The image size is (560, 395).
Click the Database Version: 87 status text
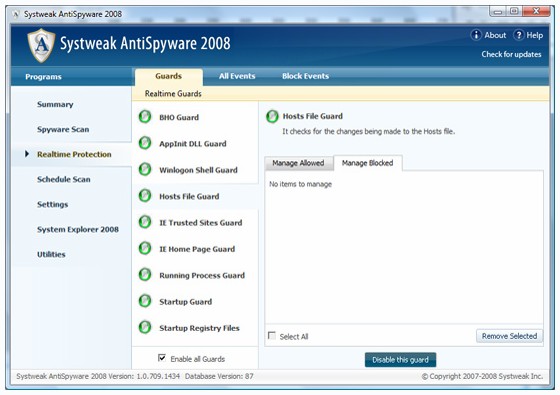click(219, 376)
